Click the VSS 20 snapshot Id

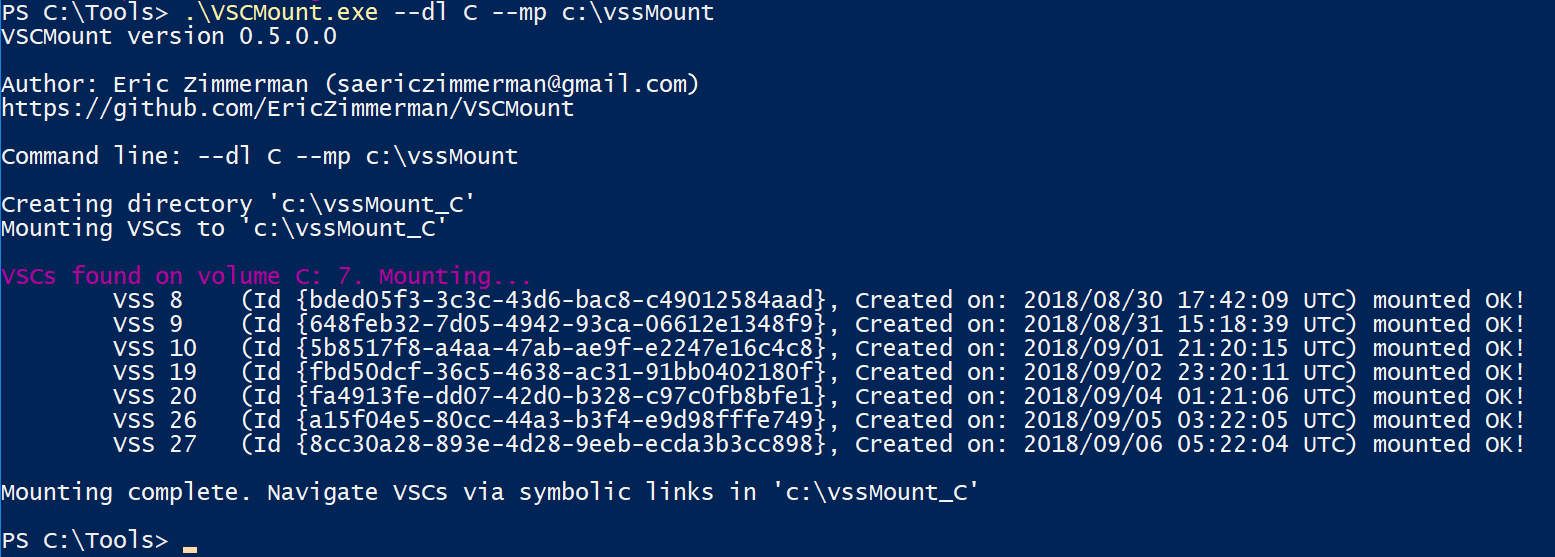[x=562, y=396]
